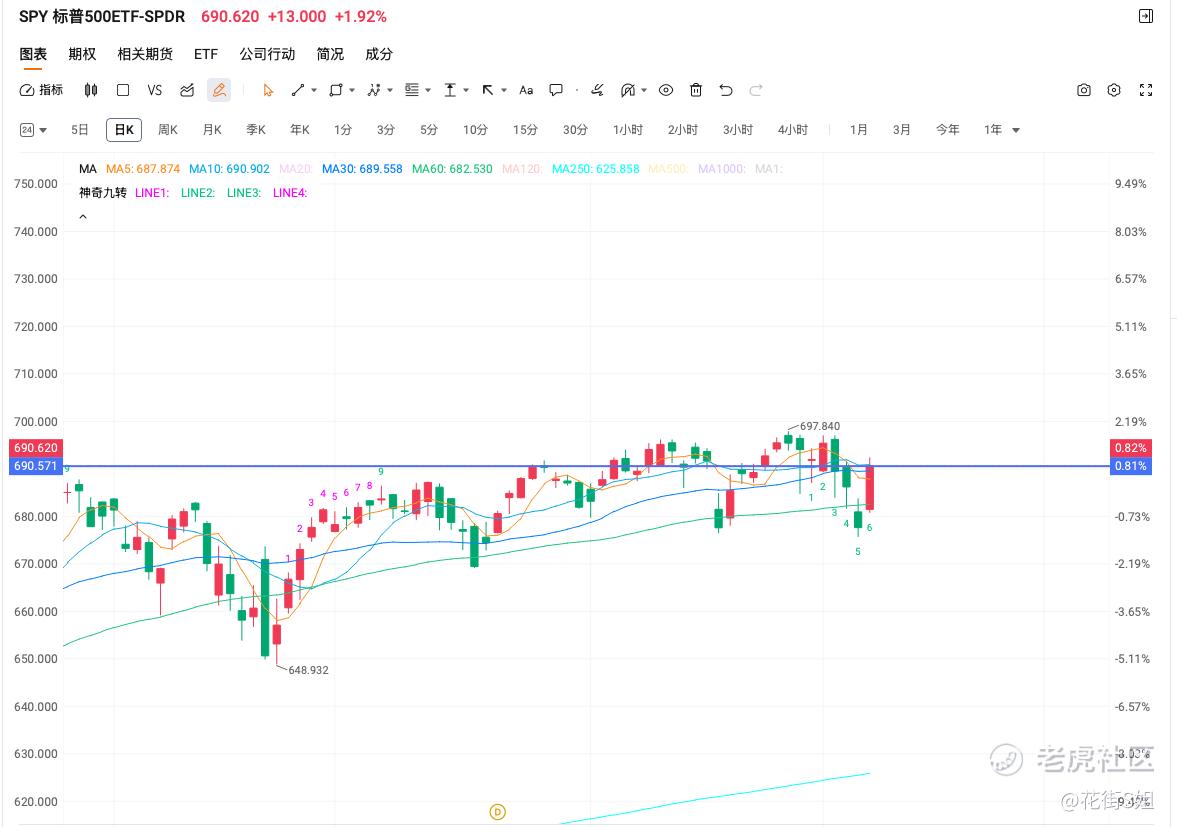The image size is (1177, 827).
Task: Select the price range measure tool
Action: tap(450, 90)
